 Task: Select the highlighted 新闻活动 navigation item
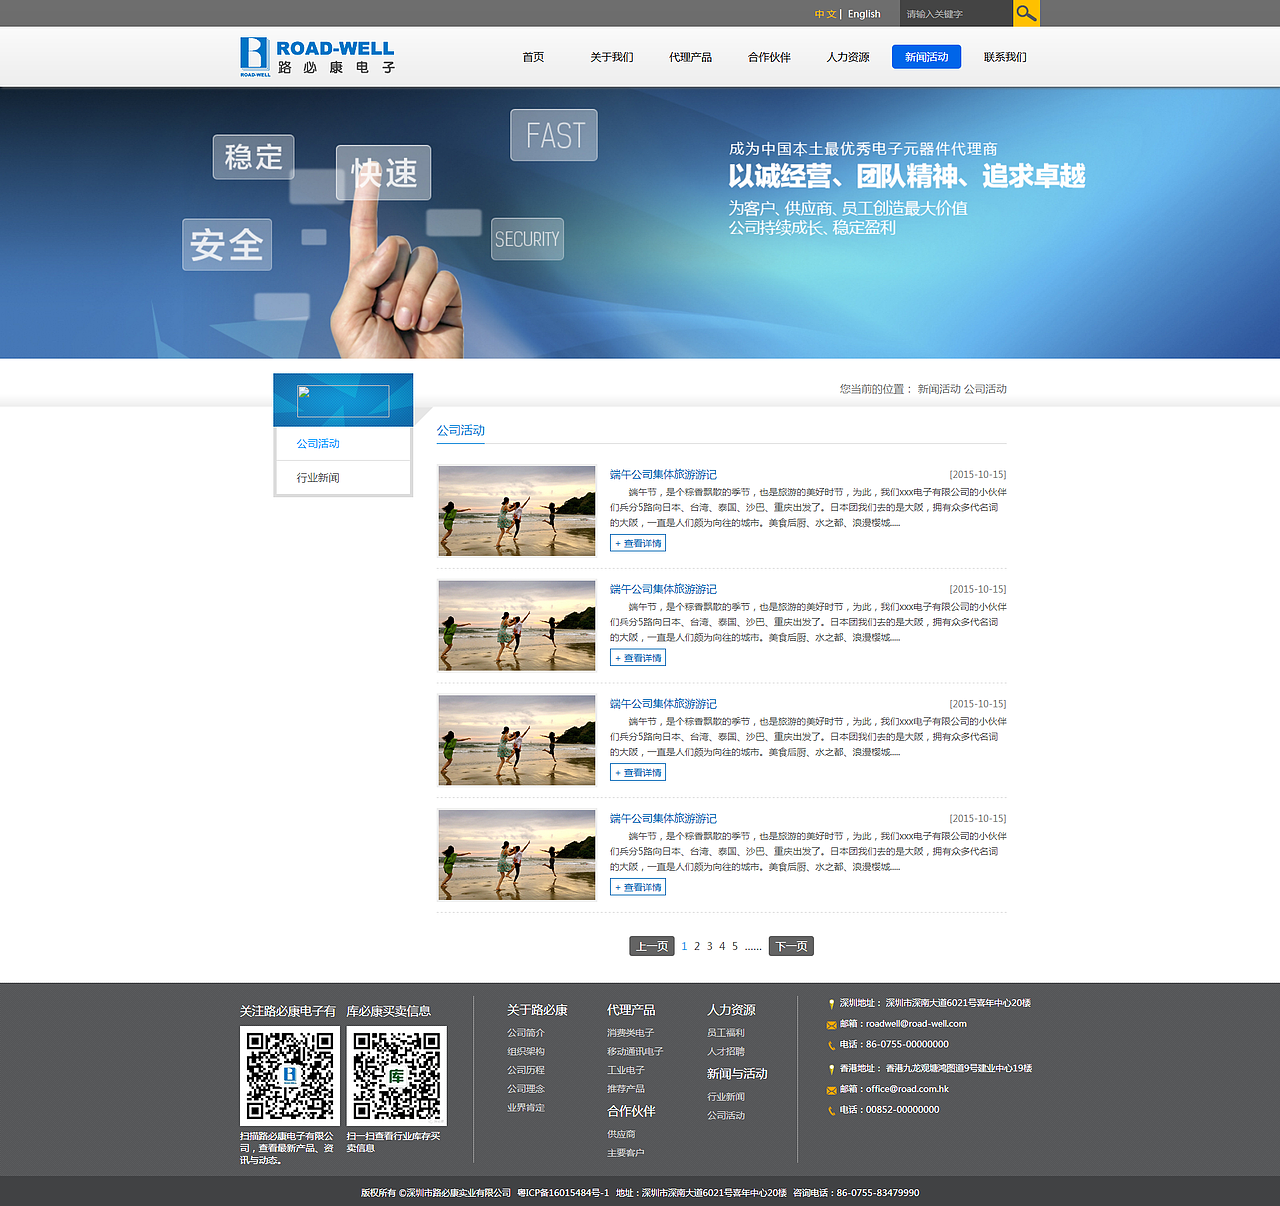click(x=926, y=57)
